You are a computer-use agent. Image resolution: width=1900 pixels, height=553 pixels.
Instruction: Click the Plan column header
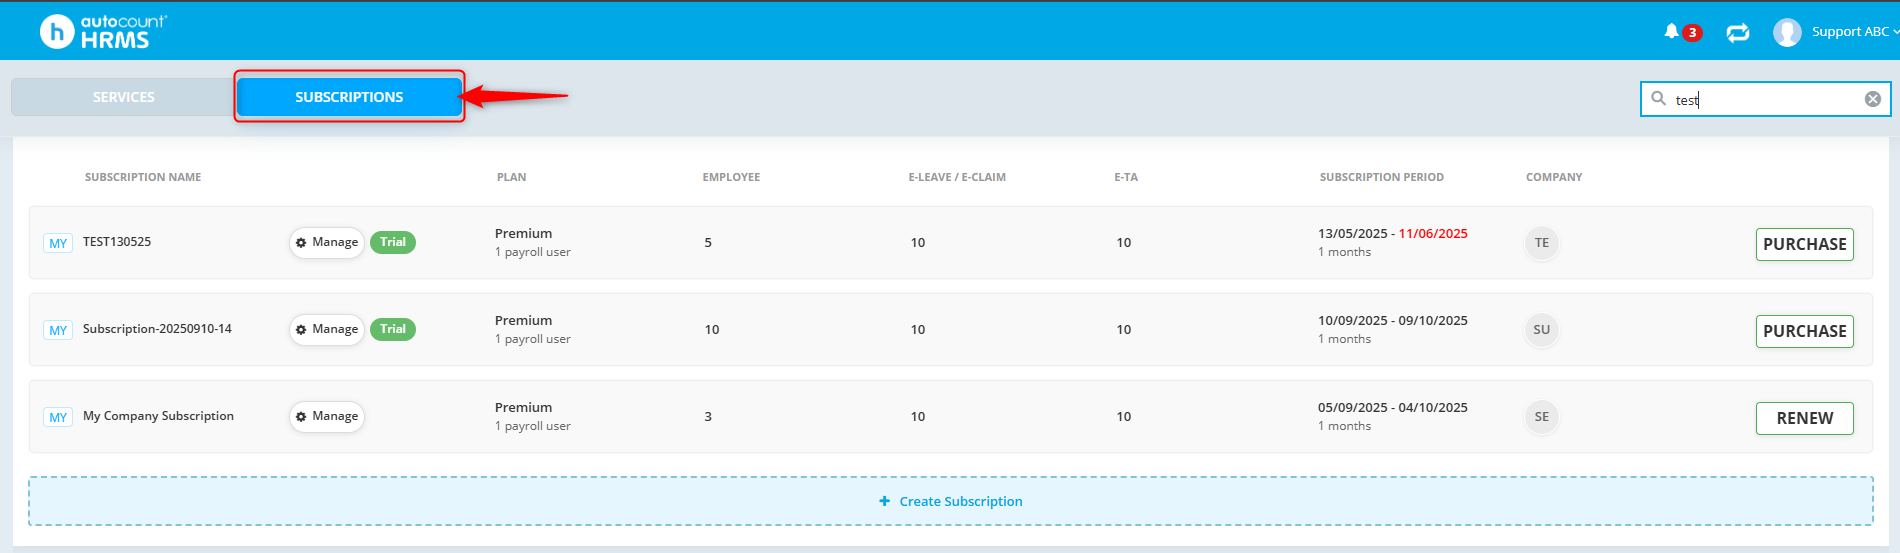click(511, 177)
